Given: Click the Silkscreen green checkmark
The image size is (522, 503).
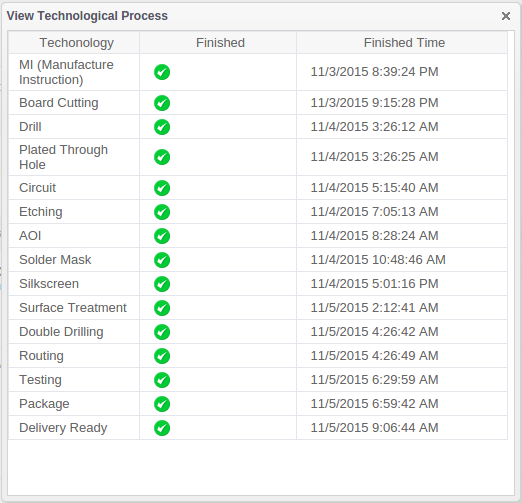Looking at the screenshot, I should tap(162, 284).
